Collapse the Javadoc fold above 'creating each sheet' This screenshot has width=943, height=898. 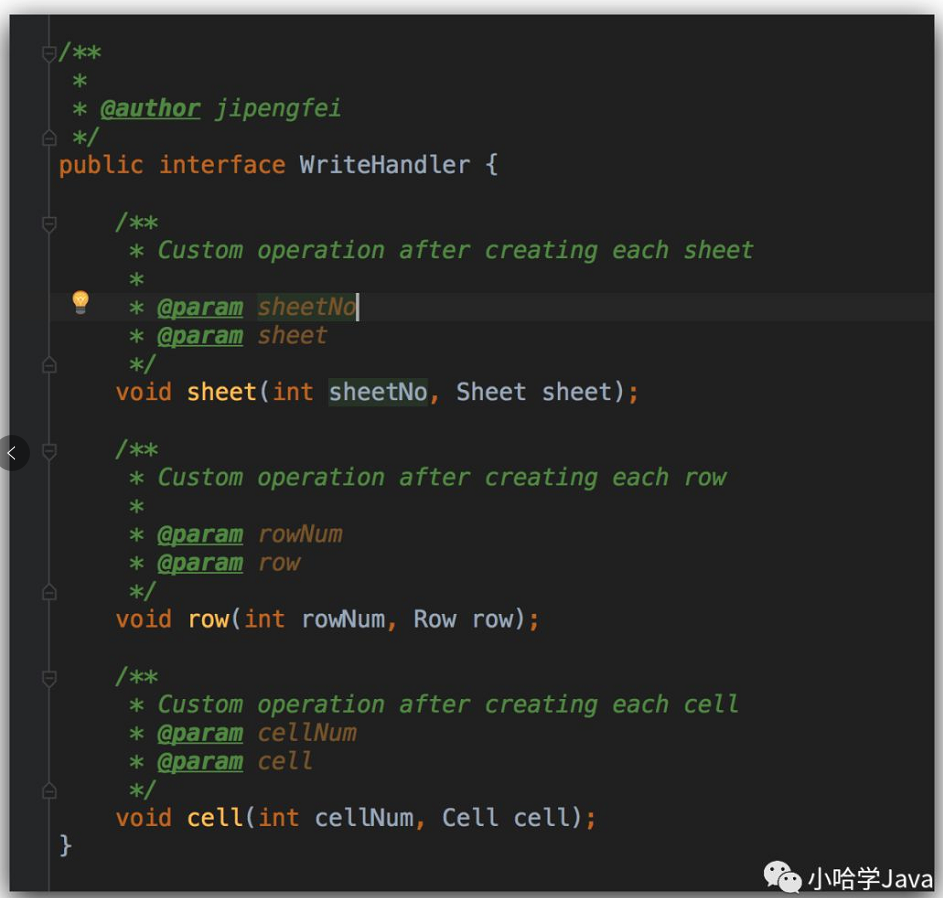[49, 224]
